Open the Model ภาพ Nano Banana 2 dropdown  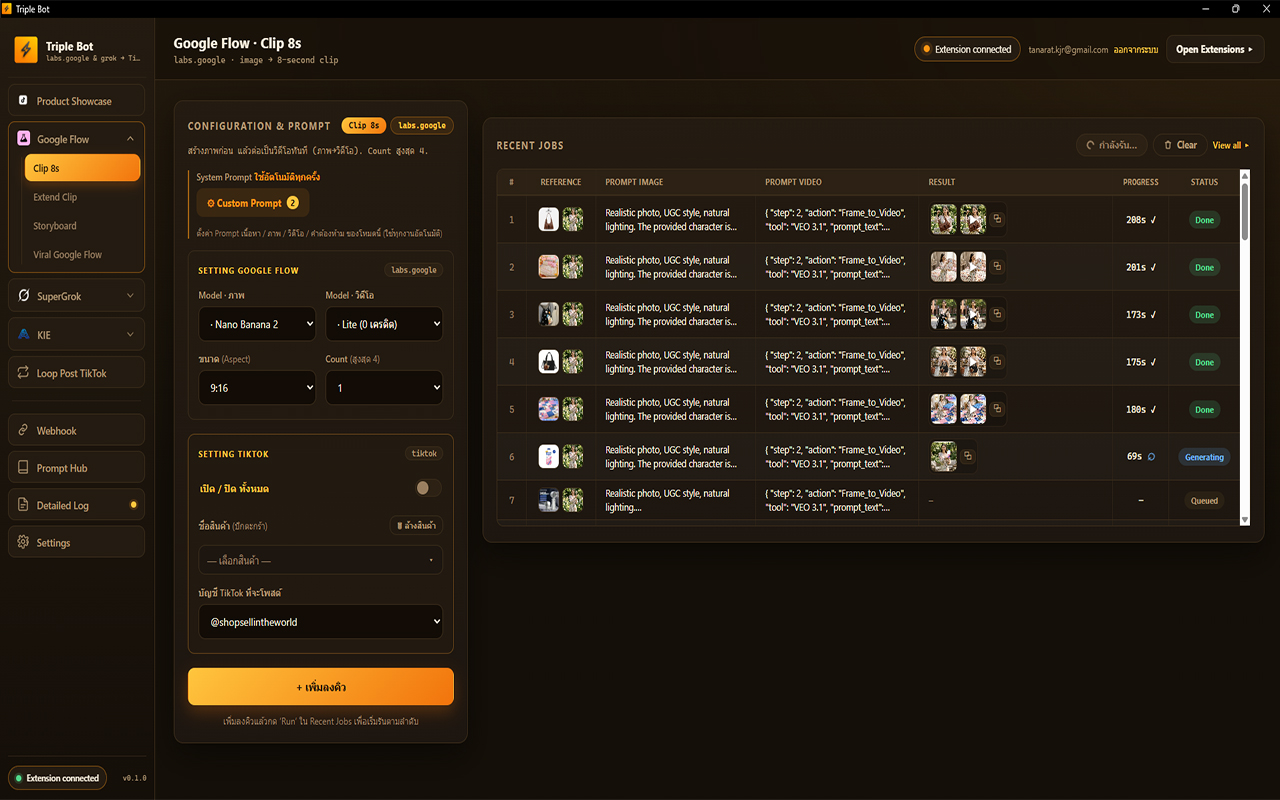click(257, 324)
